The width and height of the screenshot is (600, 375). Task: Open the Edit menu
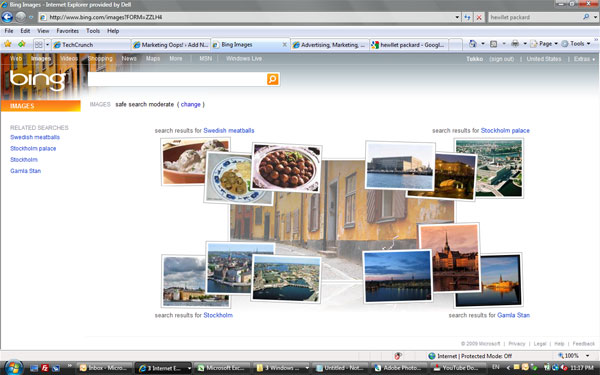click(x=25, y=31)
